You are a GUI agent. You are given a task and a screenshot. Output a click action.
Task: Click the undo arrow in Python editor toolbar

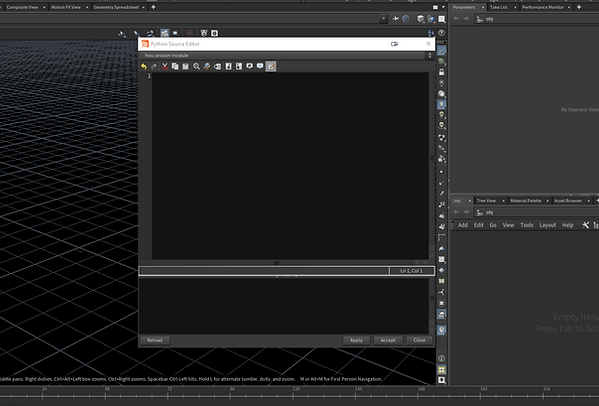(x=144, y=66)
